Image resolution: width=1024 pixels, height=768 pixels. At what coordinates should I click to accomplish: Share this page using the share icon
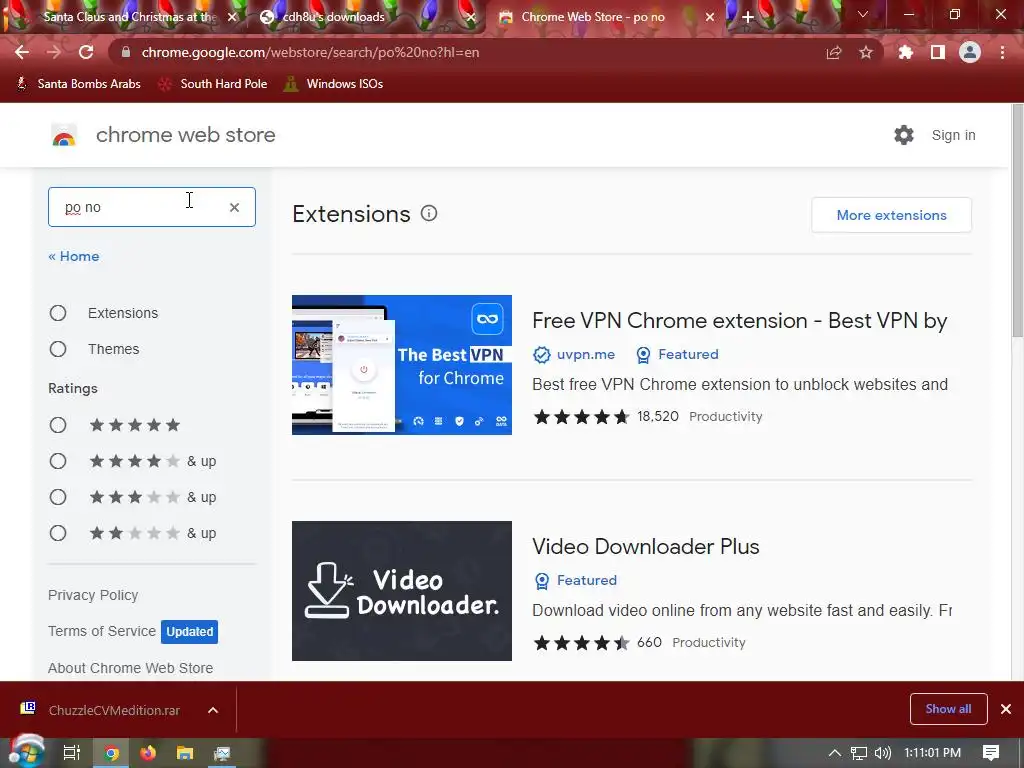click(x=834, y=52)
